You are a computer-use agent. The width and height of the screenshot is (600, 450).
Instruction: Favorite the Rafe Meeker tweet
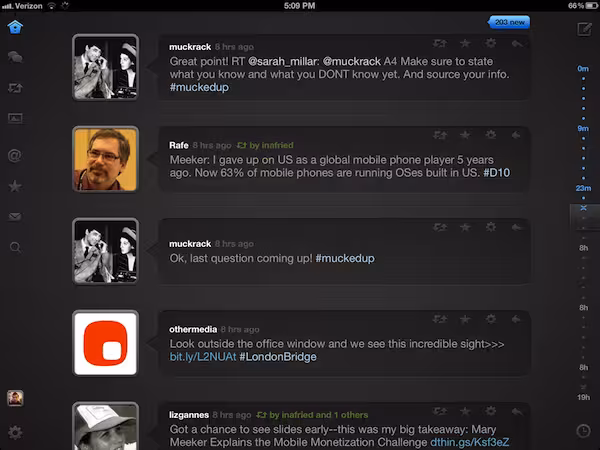click(465, 135)
